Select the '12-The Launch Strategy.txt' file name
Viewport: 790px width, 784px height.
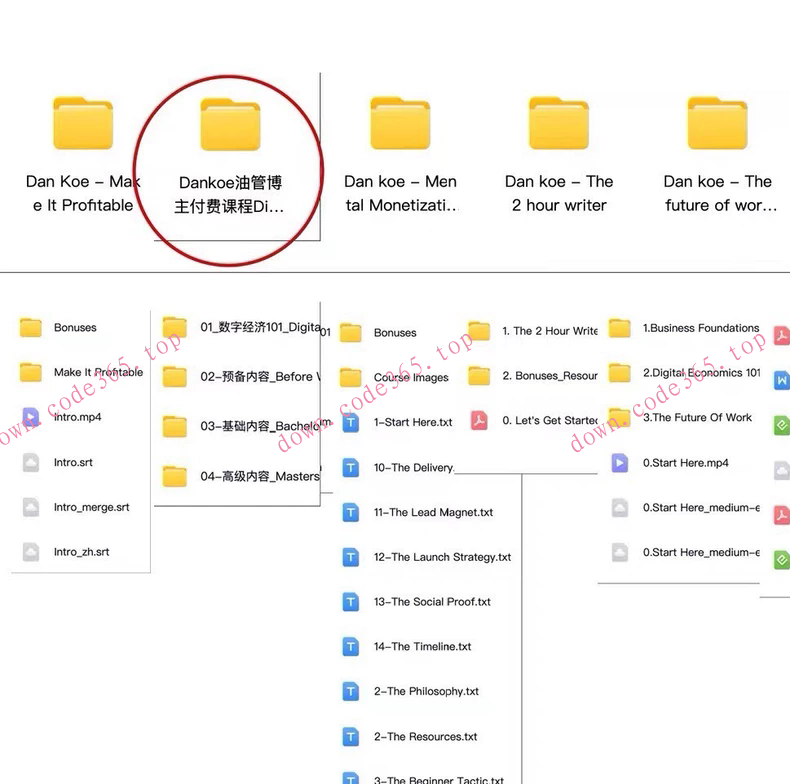point(442,557)
